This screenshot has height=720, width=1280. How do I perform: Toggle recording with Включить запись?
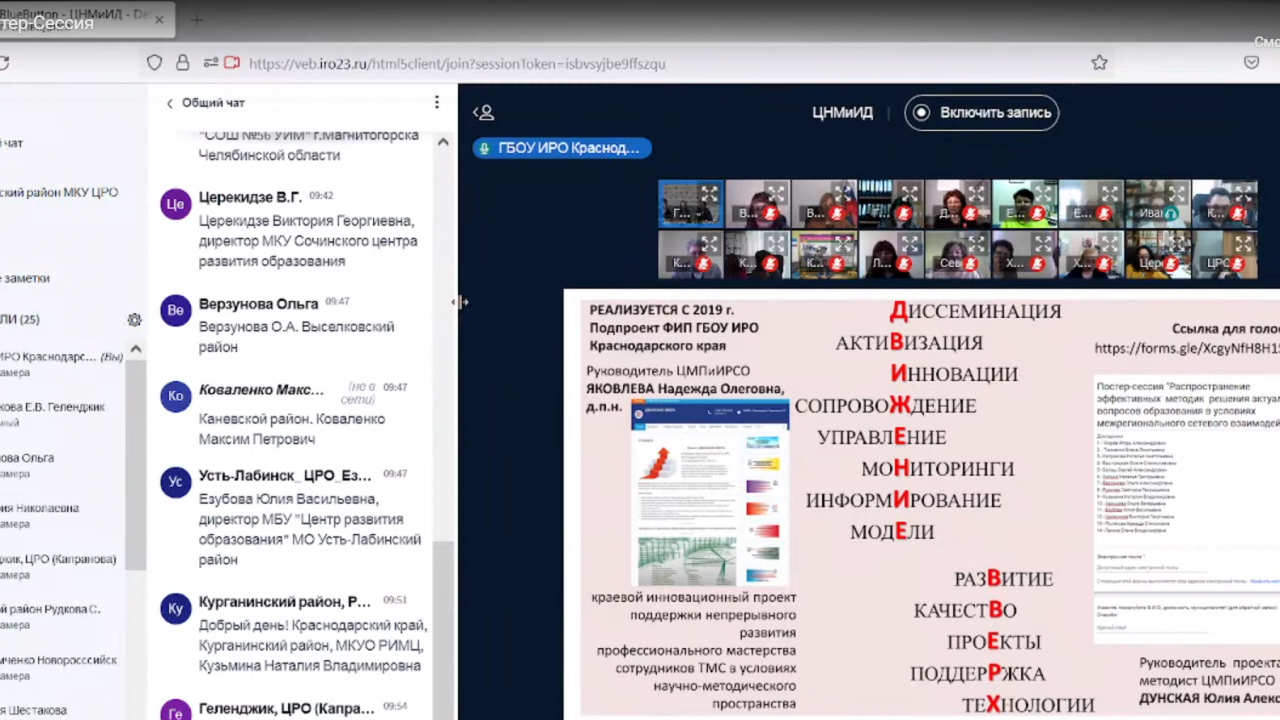tap(981, 113)
